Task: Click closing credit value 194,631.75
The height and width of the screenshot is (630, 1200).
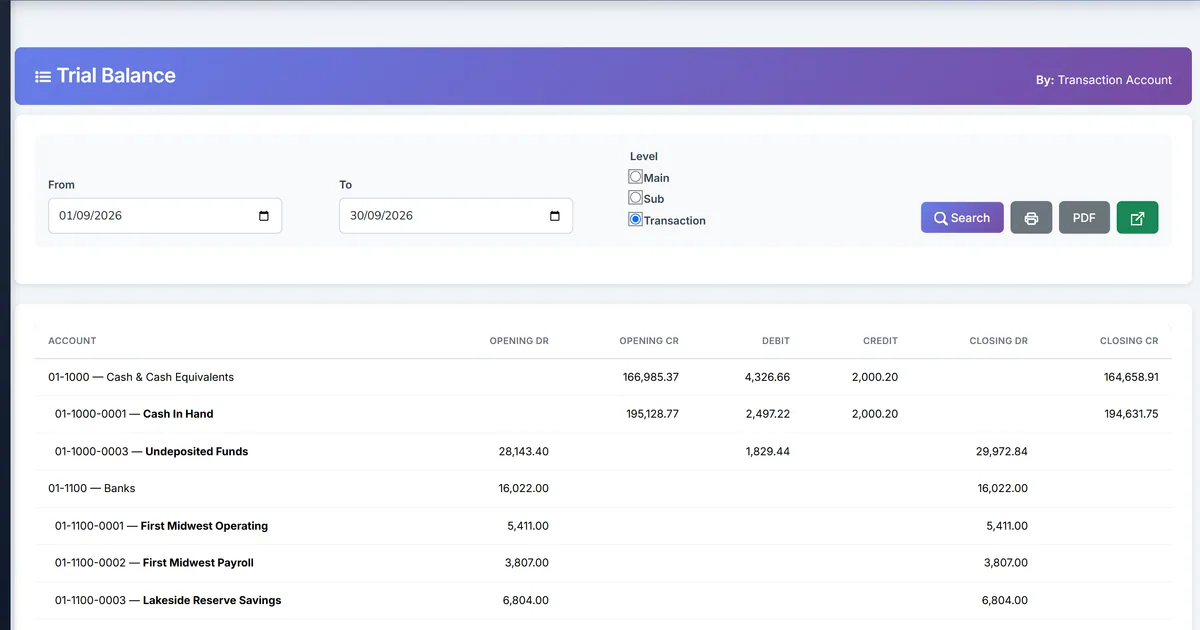Action: 1131,414
